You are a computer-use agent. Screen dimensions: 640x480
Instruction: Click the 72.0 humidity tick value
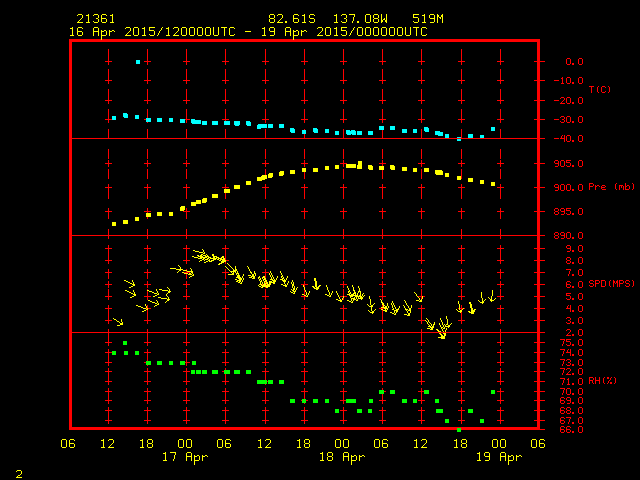pos(571,372)
